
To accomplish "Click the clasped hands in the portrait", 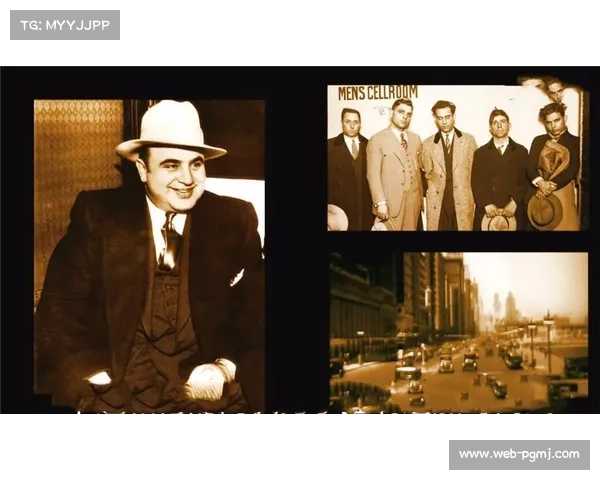I will click(208, 380).
